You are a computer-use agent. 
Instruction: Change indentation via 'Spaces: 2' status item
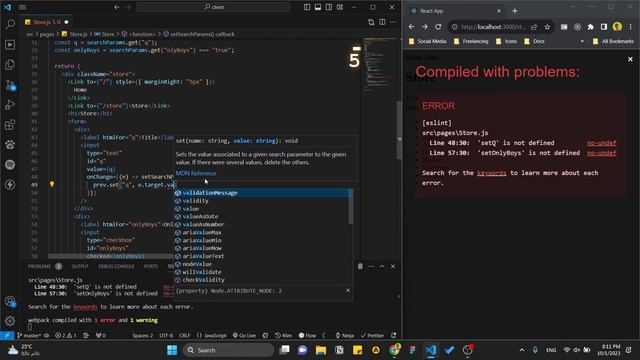pos(142,336)
